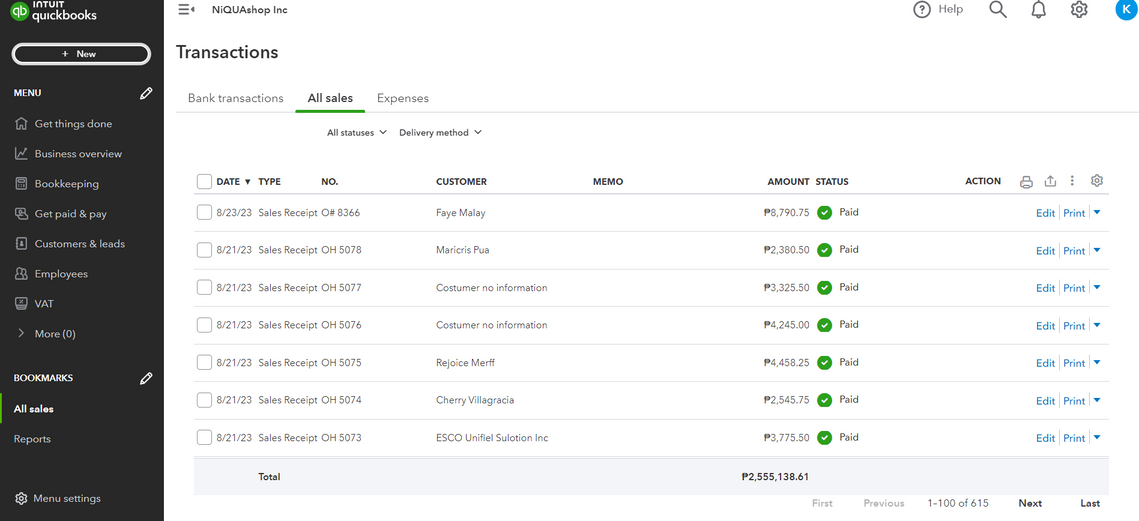Open the notifications bell icon
The height and width of the screenshot is (521, 1139).
click(x=1038, y=10)
